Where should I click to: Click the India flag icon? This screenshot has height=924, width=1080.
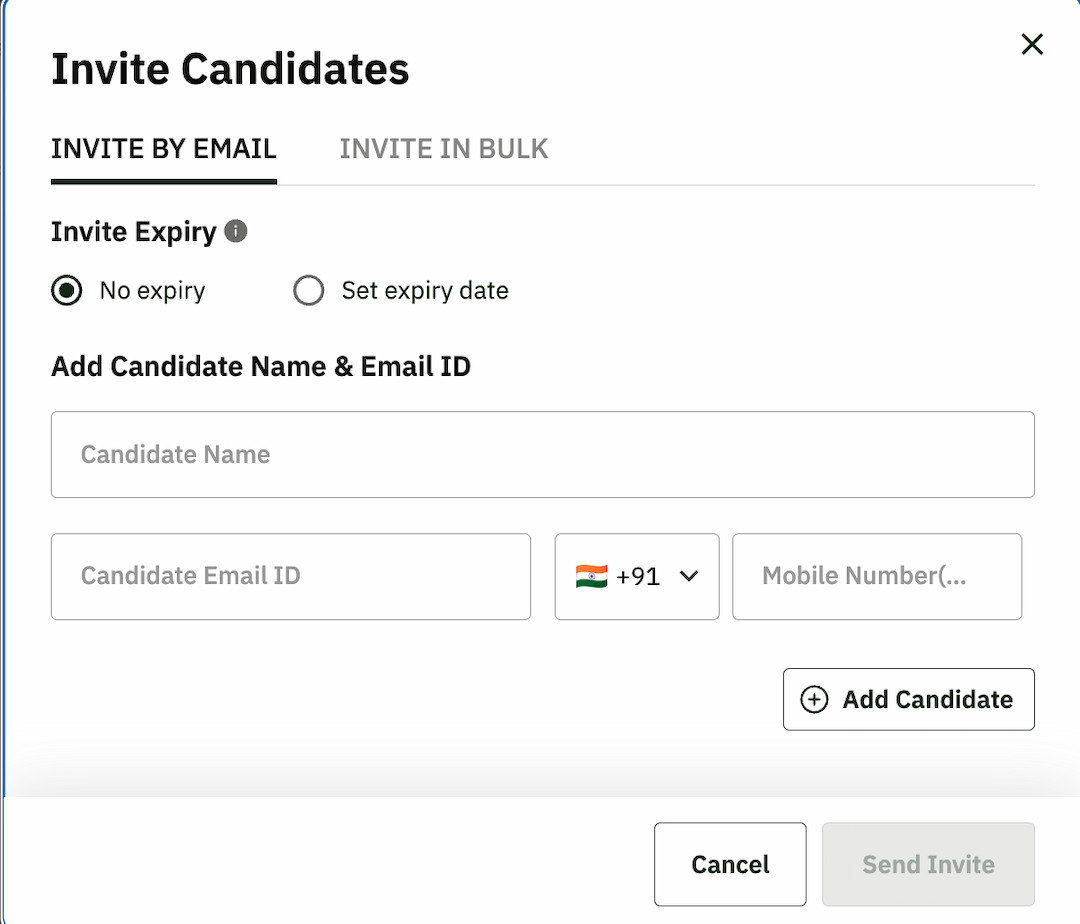pyautogui.click(x=591, y=576)
